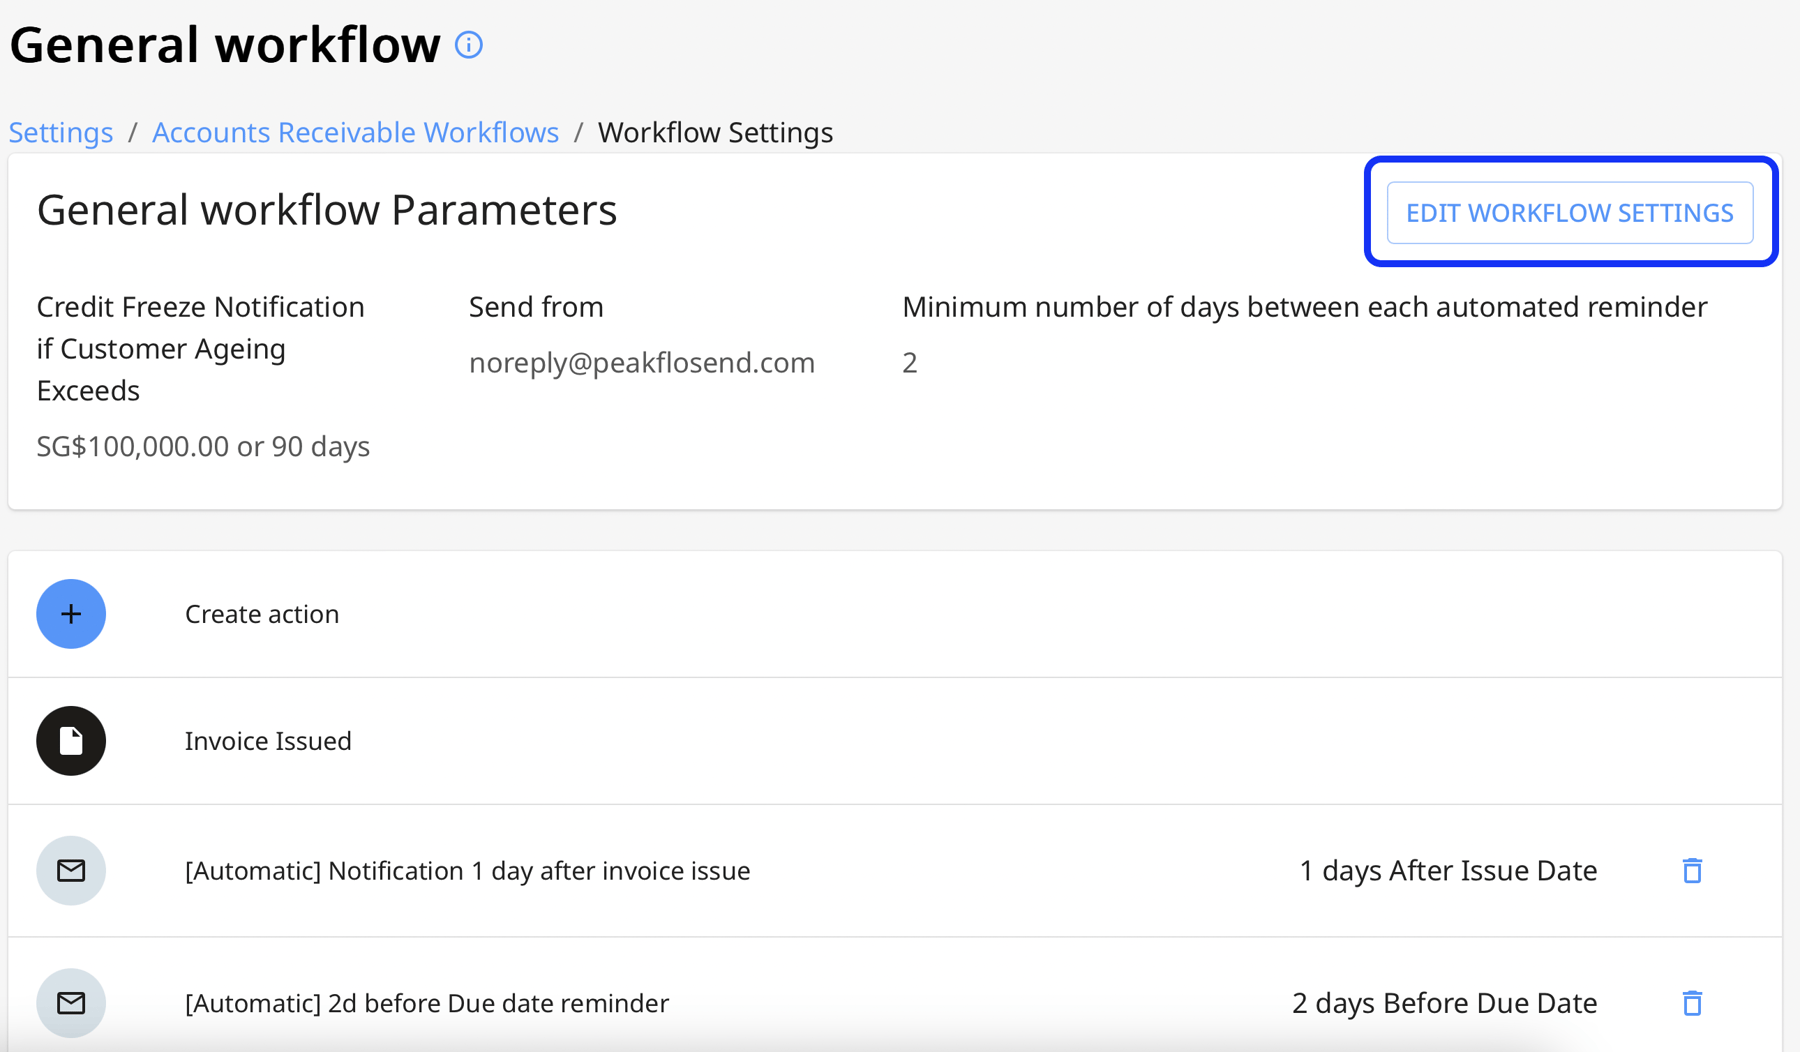Click the blue plus Create action icon
The width and height of the screenshot is (1800, 1052).
pyautogui.click(x=71, y=614)
